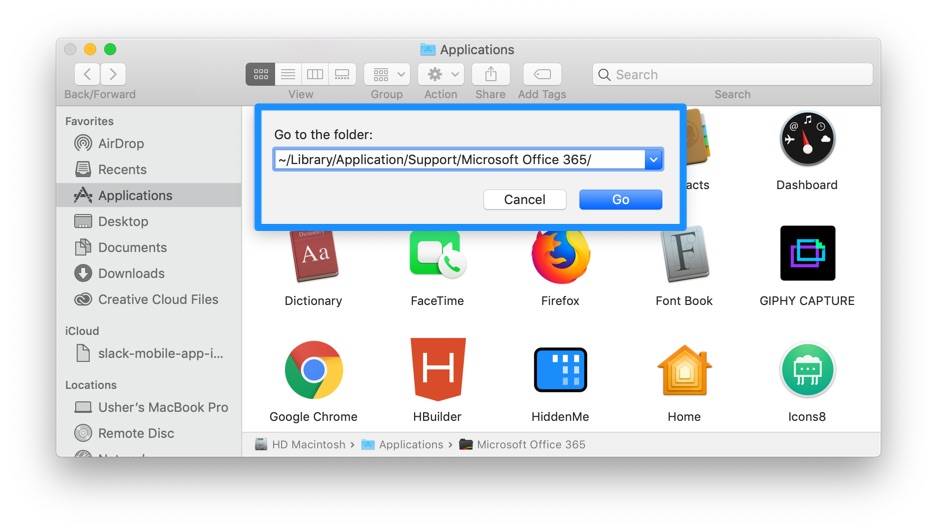Screen dimensions: 937x531
Task: Click the yellow minimize window button
Action: [x=90, y=49]
